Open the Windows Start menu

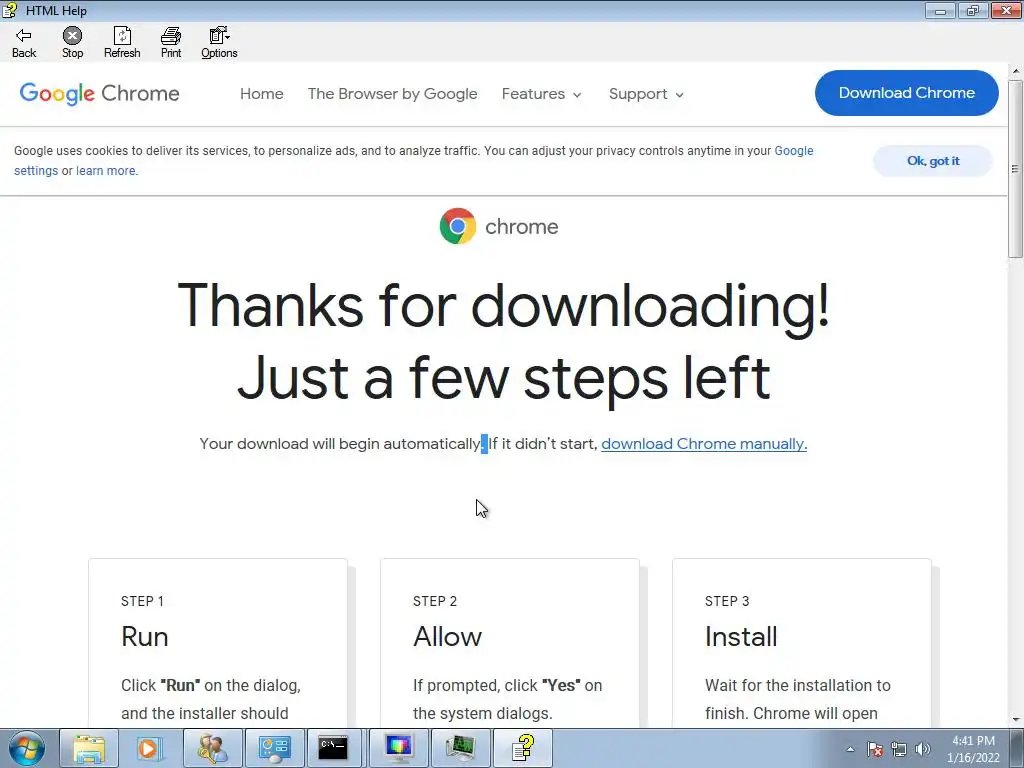pyautogui.click(x=27, y=748)
